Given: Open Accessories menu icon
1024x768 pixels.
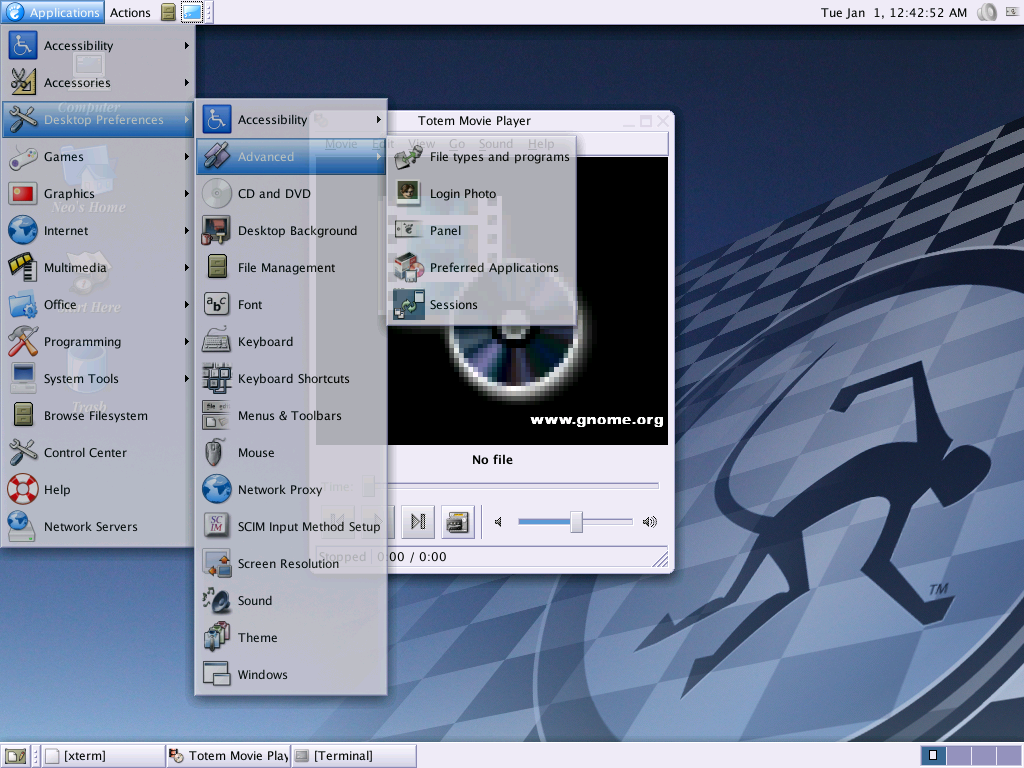Looking at the screenshot, I should click(22, 82).
